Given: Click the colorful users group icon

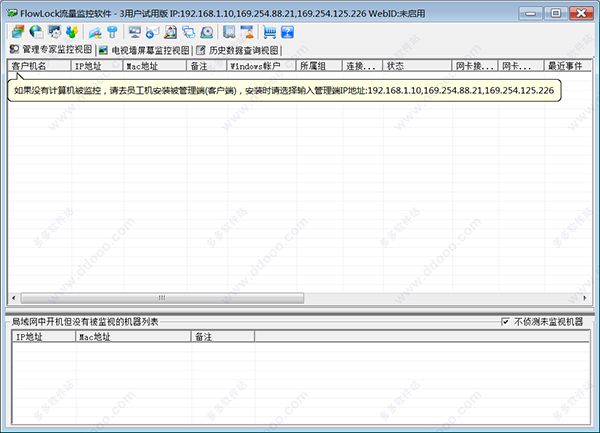Looking at the screenshot, I should coord(72,32).
